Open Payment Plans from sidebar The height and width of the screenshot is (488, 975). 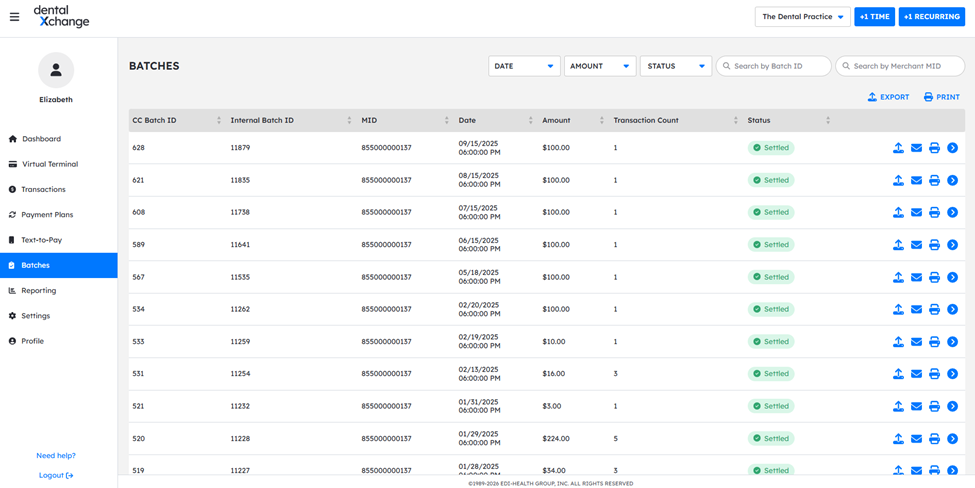(x=47, y=215)
